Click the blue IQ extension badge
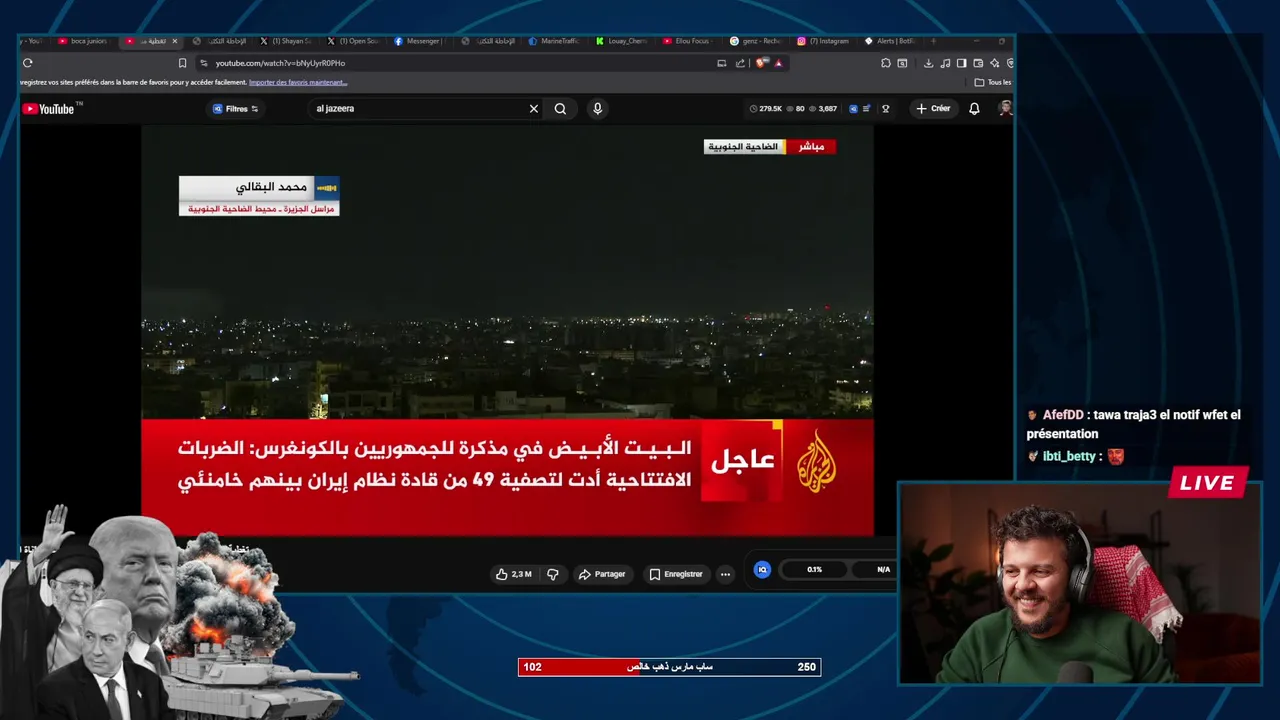This screenshot has width=1280, height=720. [x=762, y=569]
